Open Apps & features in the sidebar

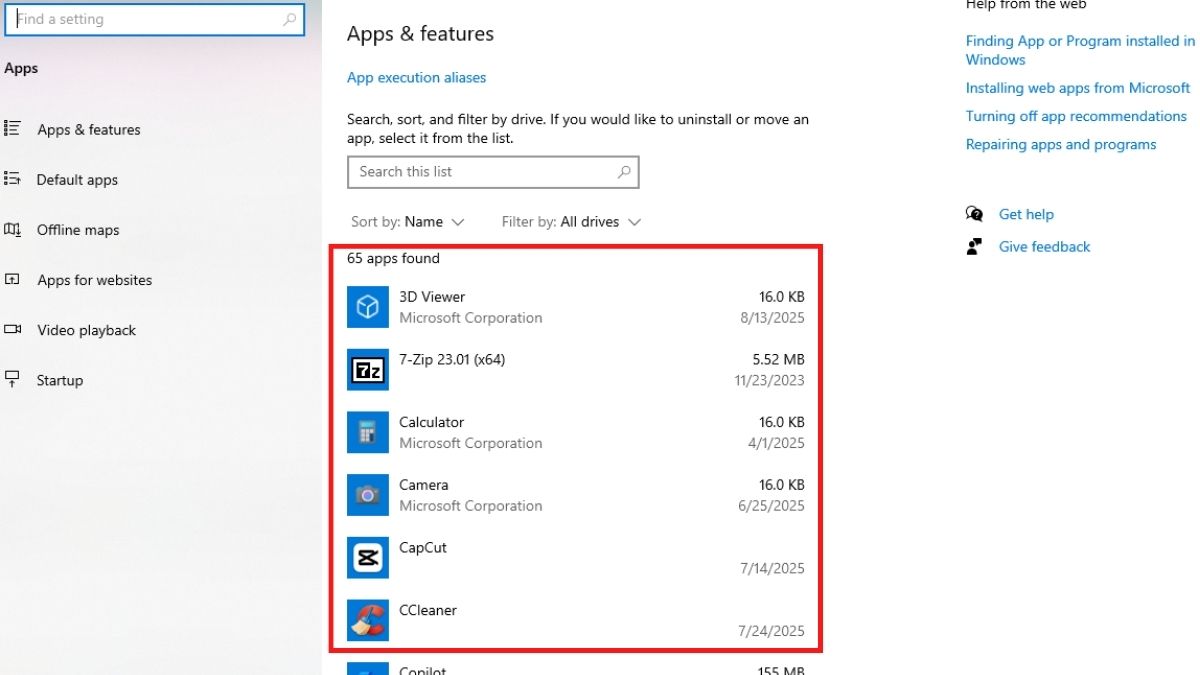[x=88, y=129]
